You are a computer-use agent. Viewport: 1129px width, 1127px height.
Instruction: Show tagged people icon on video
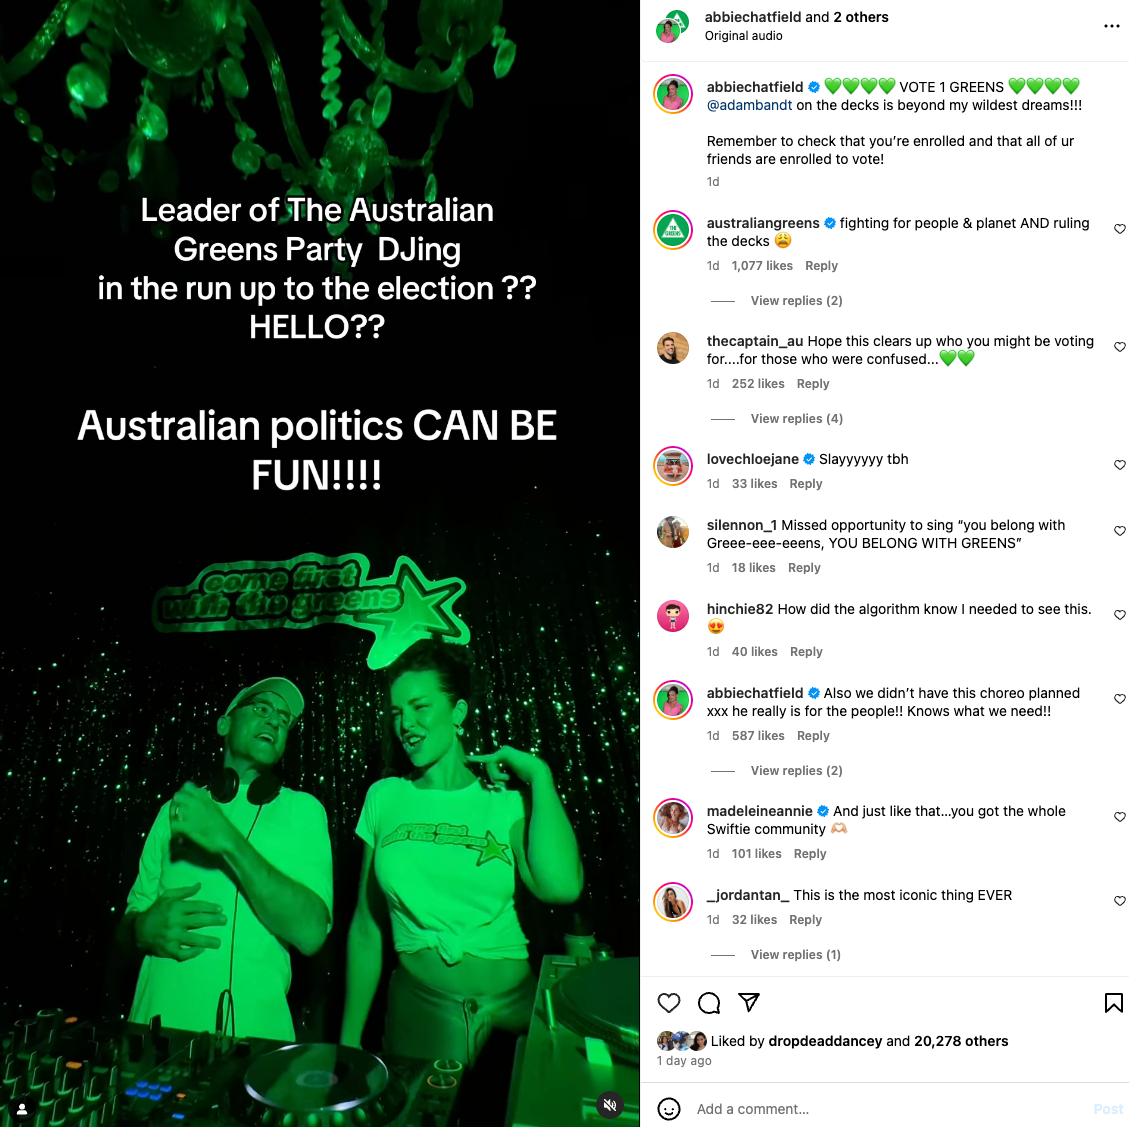22,1108
